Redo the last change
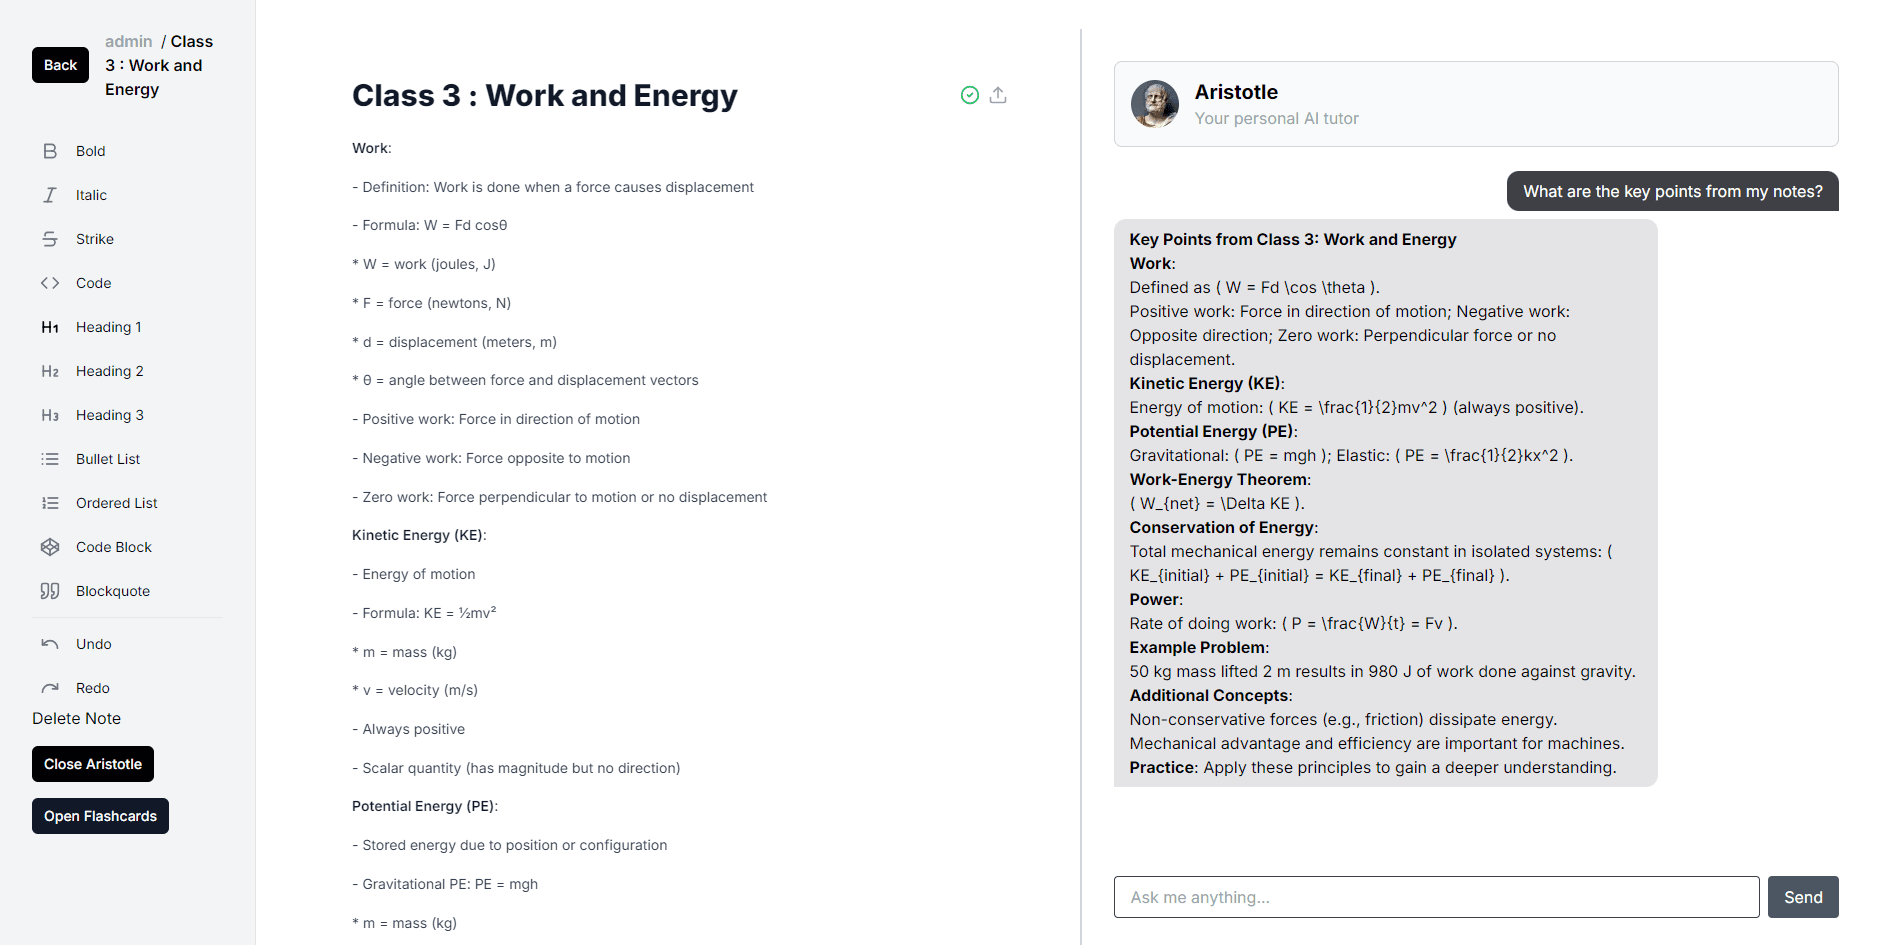Screen dimensions: 1900x945 click(x=50, y=688)
